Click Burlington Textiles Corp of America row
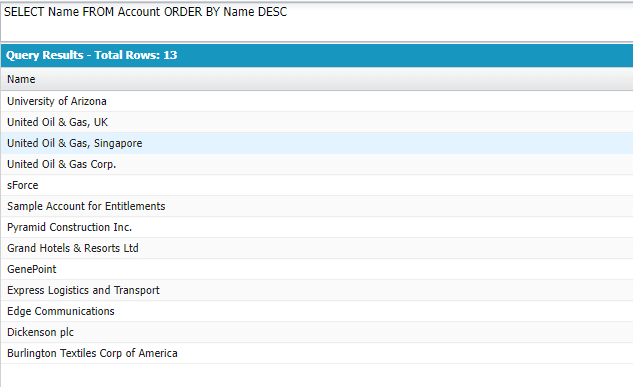The image size is (633, 387). (317, 353)
